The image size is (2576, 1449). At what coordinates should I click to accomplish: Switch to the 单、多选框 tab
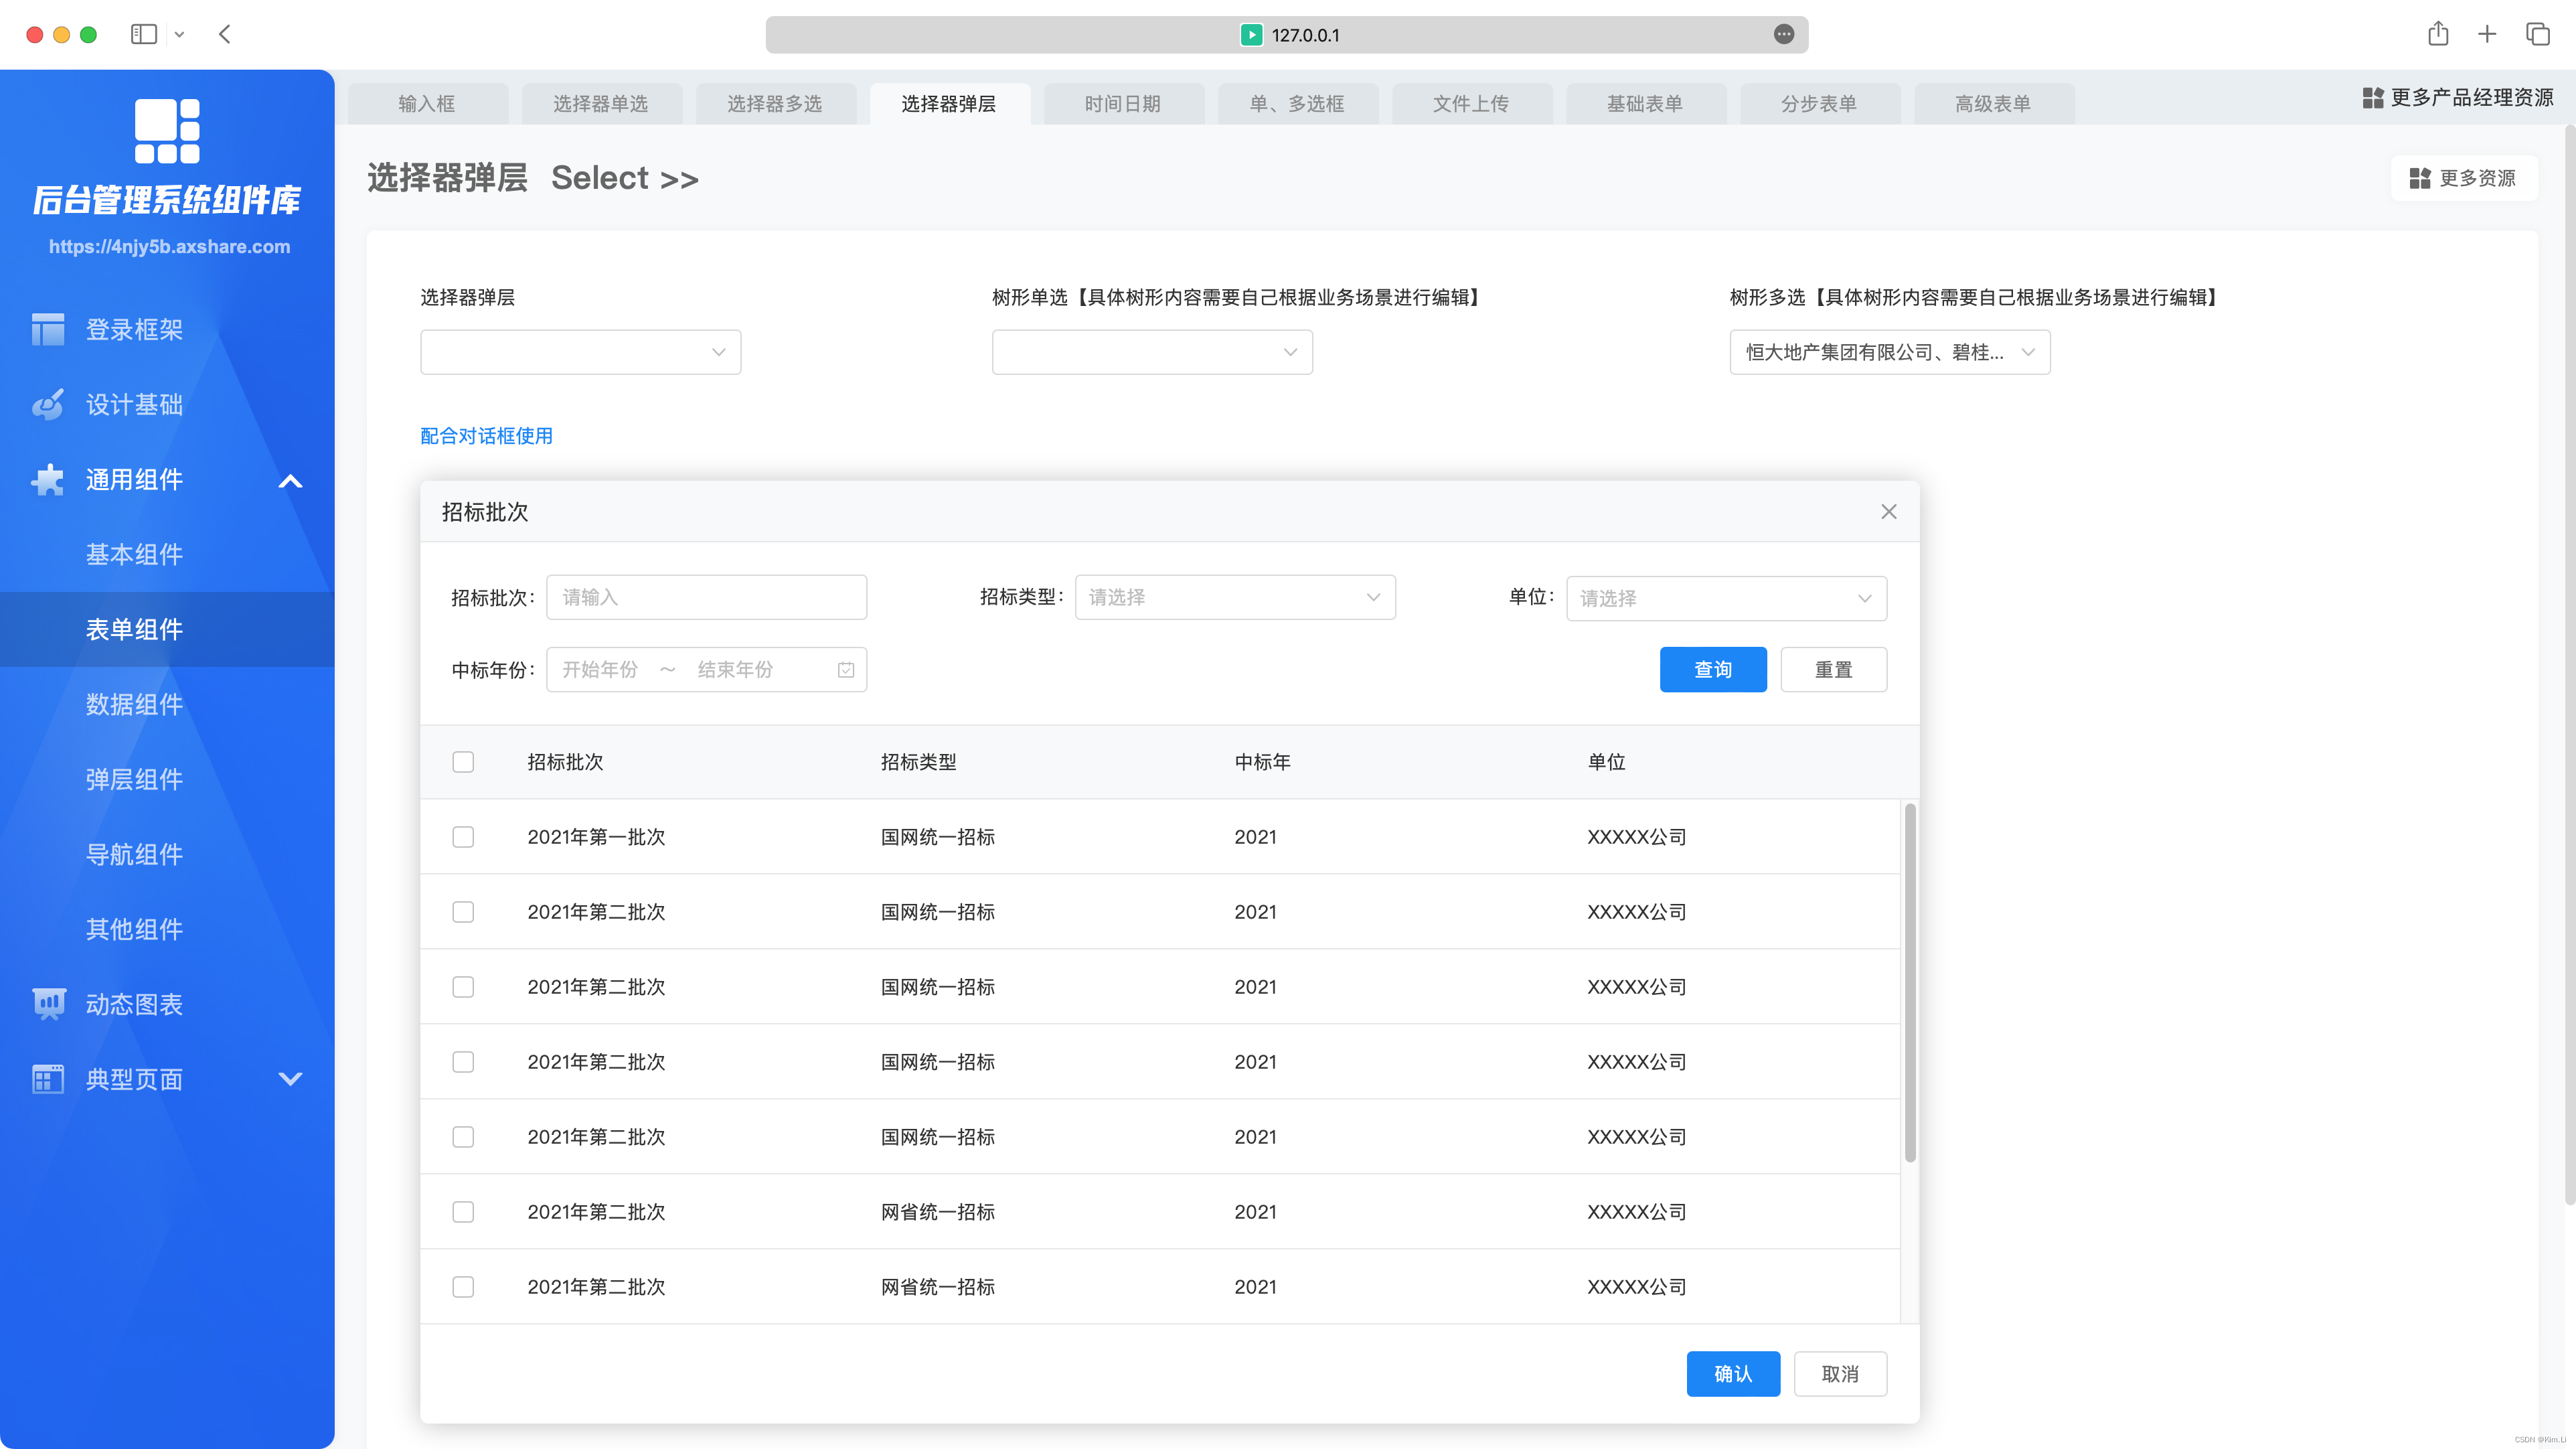point(1297,104)
